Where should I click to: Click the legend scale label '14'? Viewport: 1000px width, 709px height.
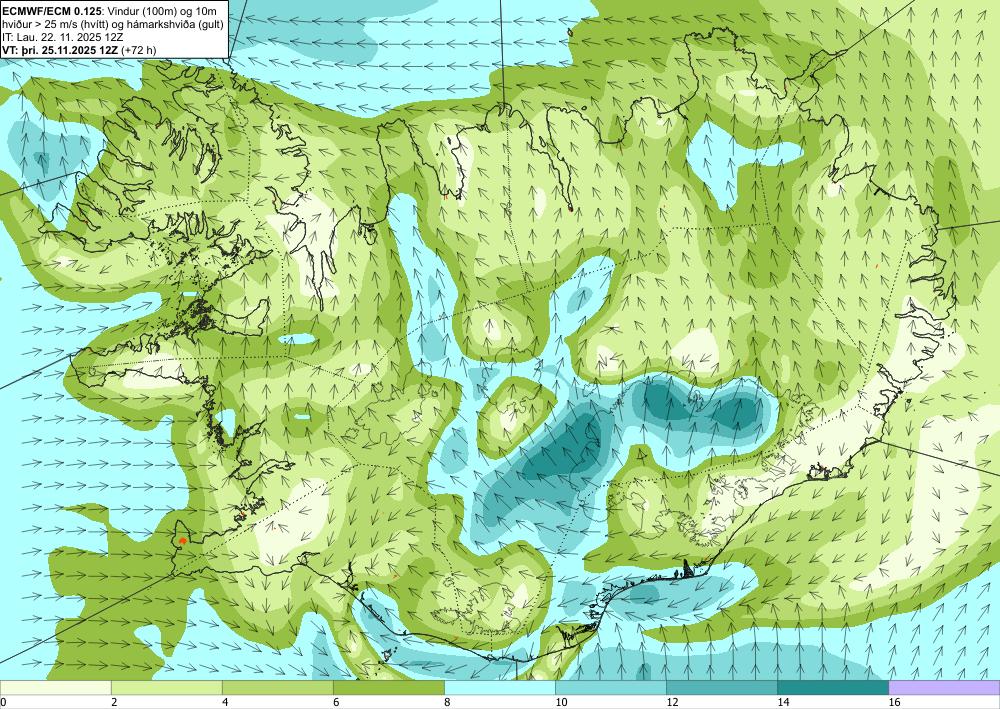783,702
